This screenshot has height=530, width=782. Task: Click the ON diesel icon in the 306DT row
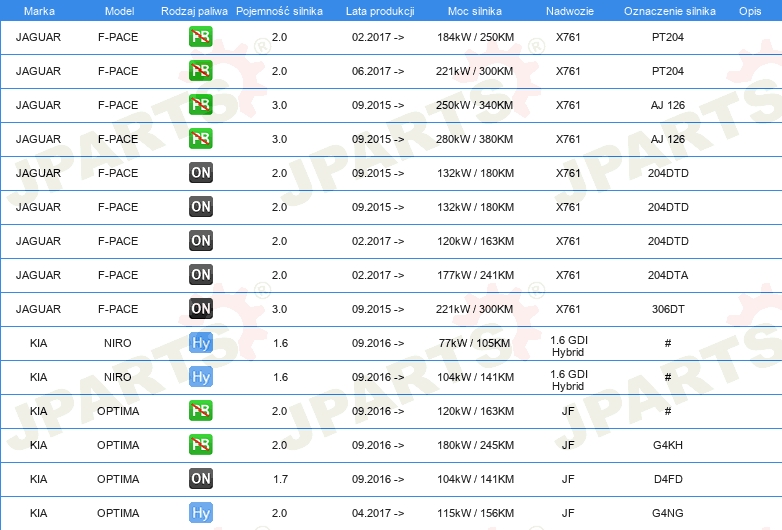click(201, 309)
